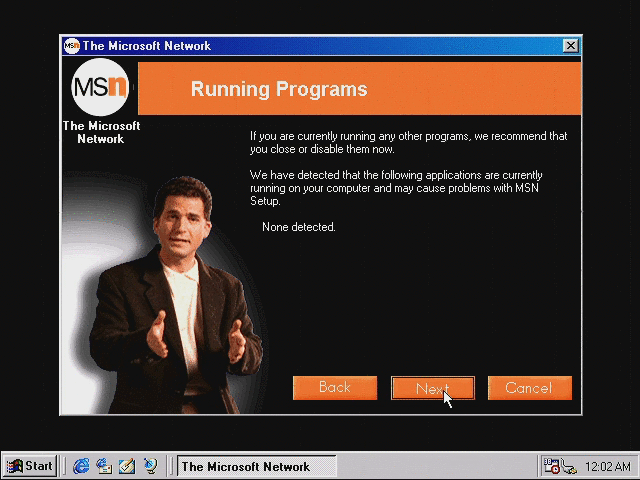Click the MSN title bar icon
The height and width of the screenshot is (480, 640).
tap(72, 45)
